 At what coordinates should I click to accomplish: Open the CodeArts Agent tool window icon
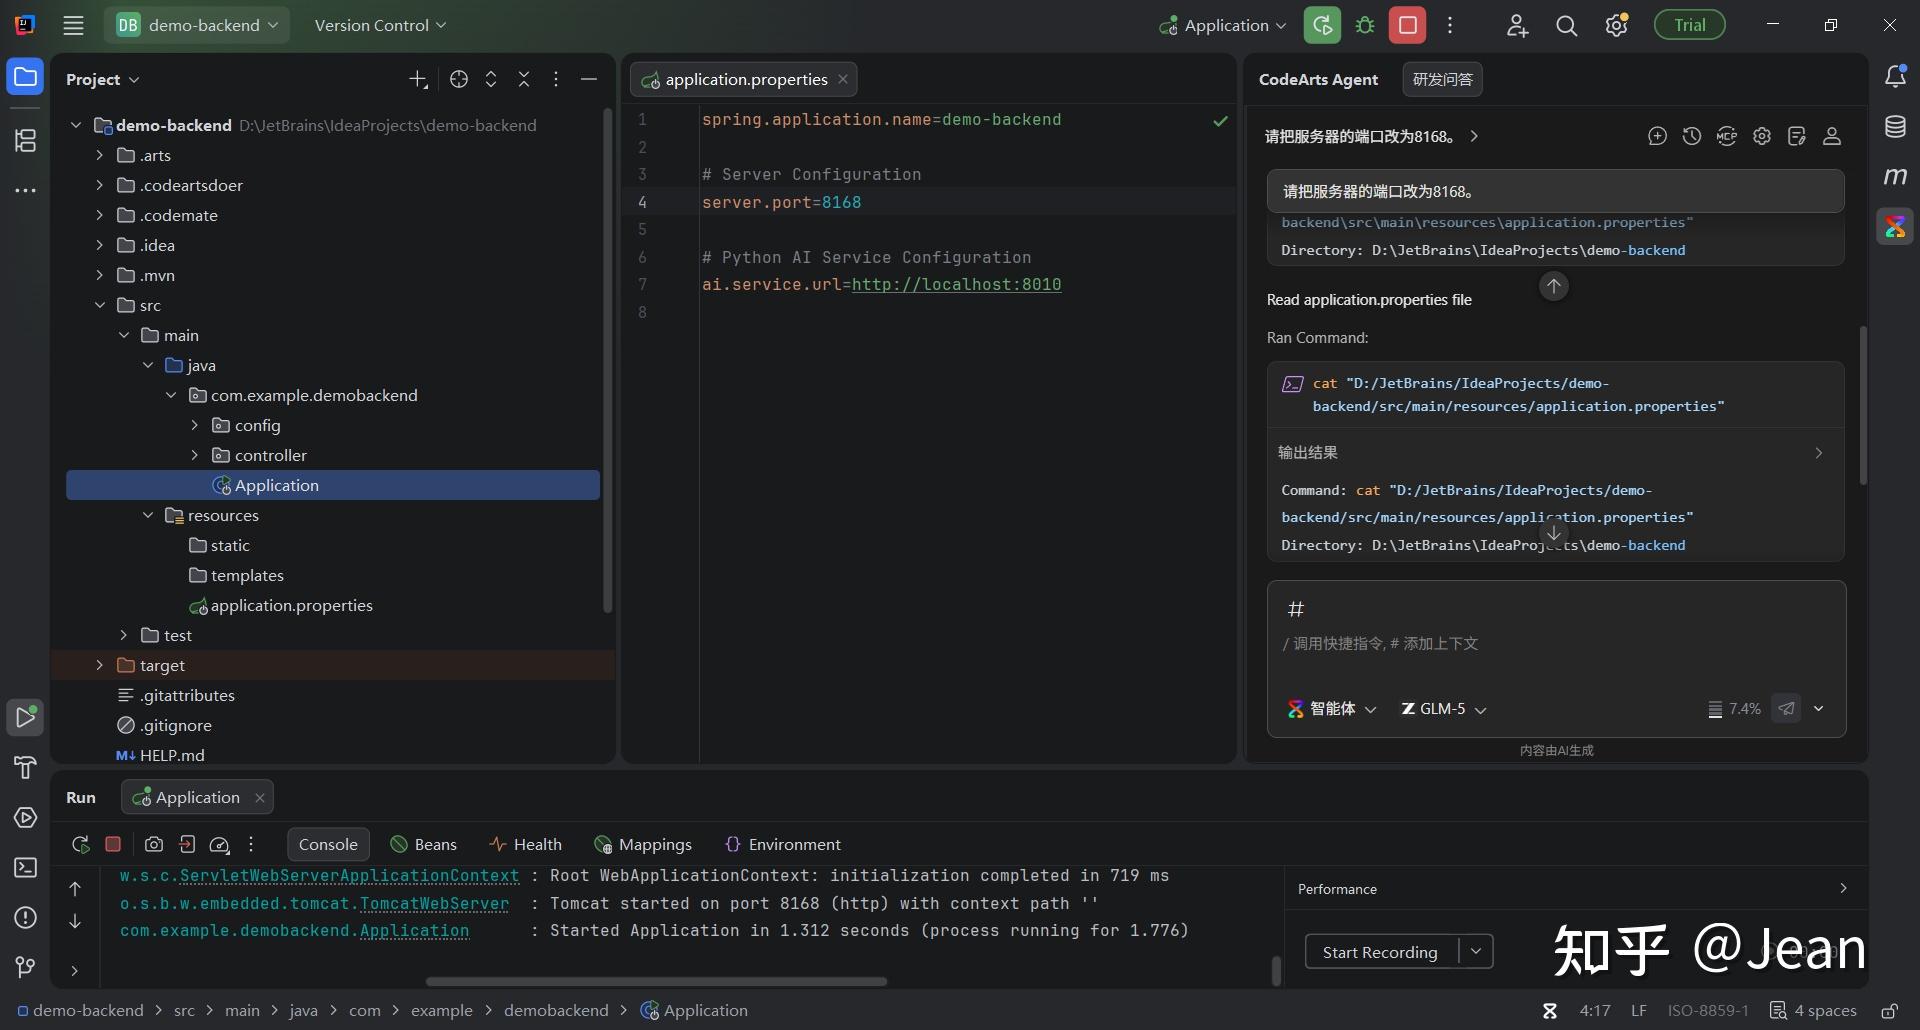pos(1895,227)
